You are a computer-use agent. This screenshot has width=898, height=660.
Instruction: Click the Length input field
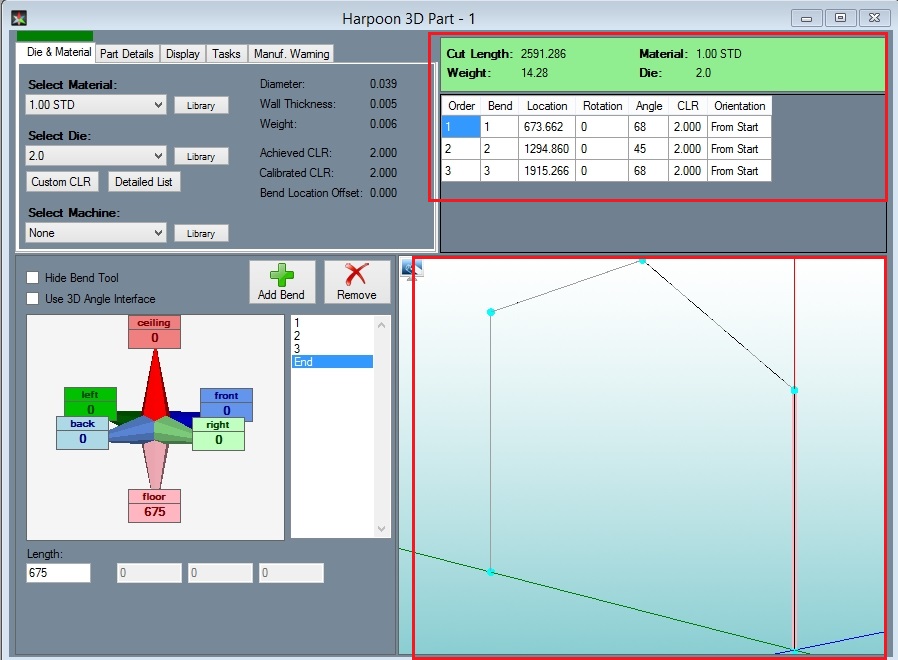coord(58,573)
